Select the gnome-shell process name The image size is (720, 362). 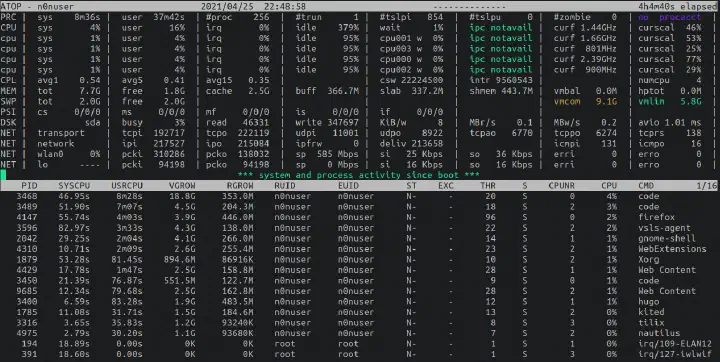pyautogui.click(x=667, y=238)
